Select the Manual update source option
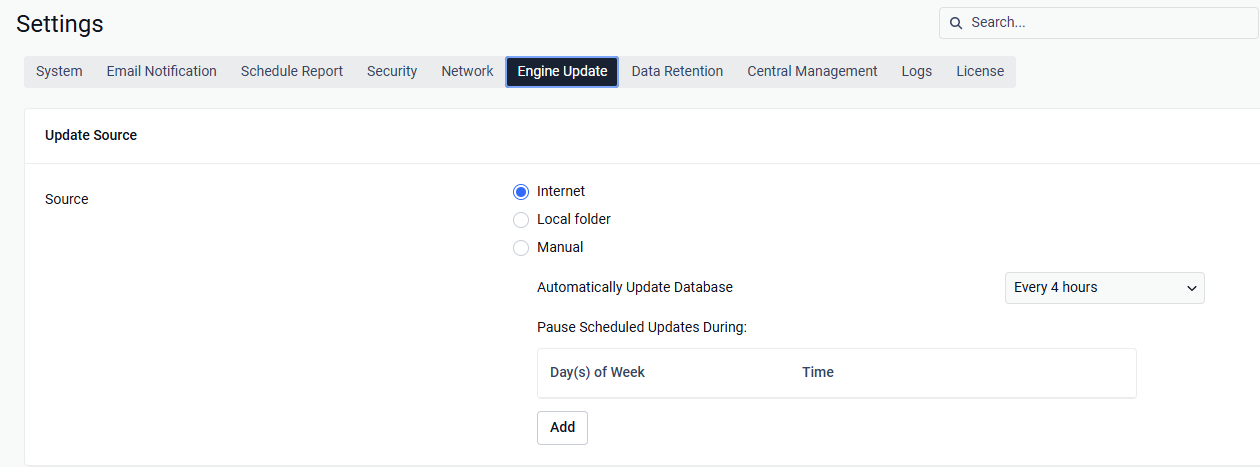 click(520, 248)
